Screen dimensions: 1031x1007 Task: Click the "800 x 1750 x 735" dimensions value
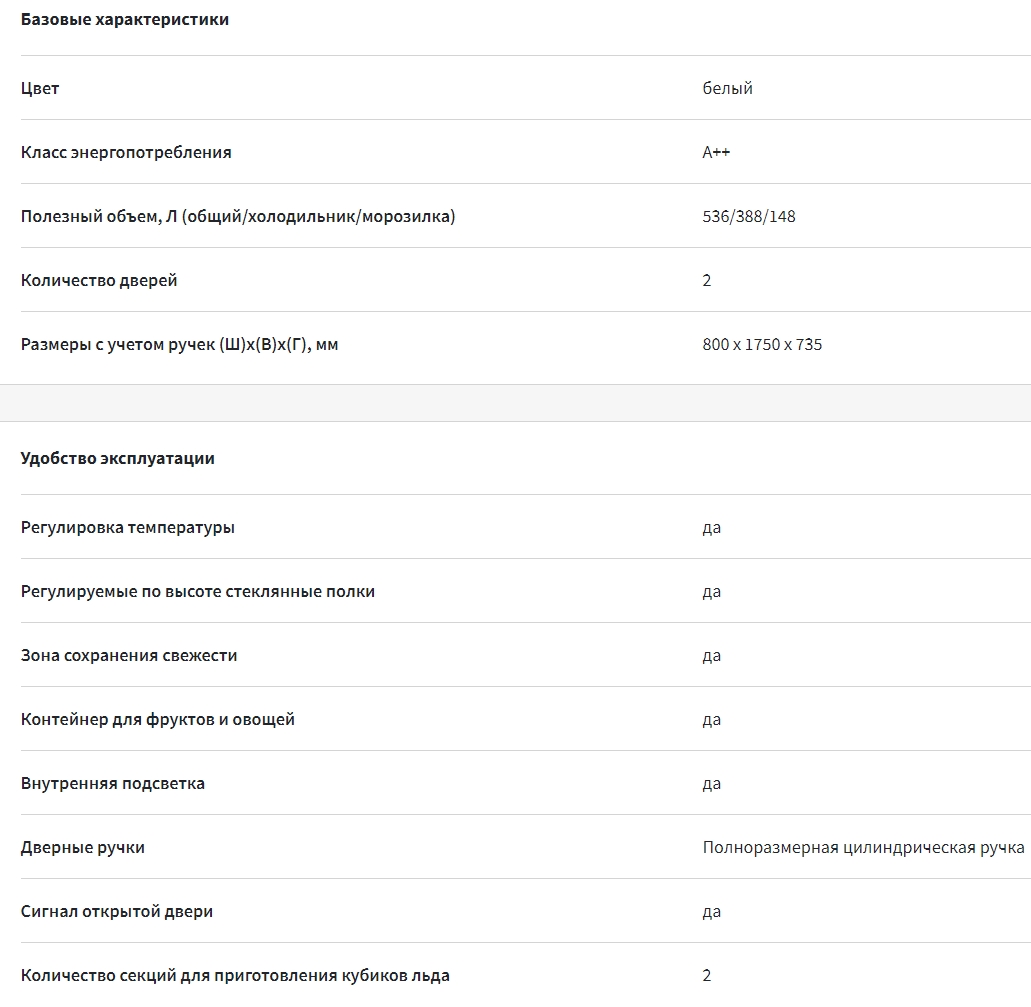(x=762, y=344)
